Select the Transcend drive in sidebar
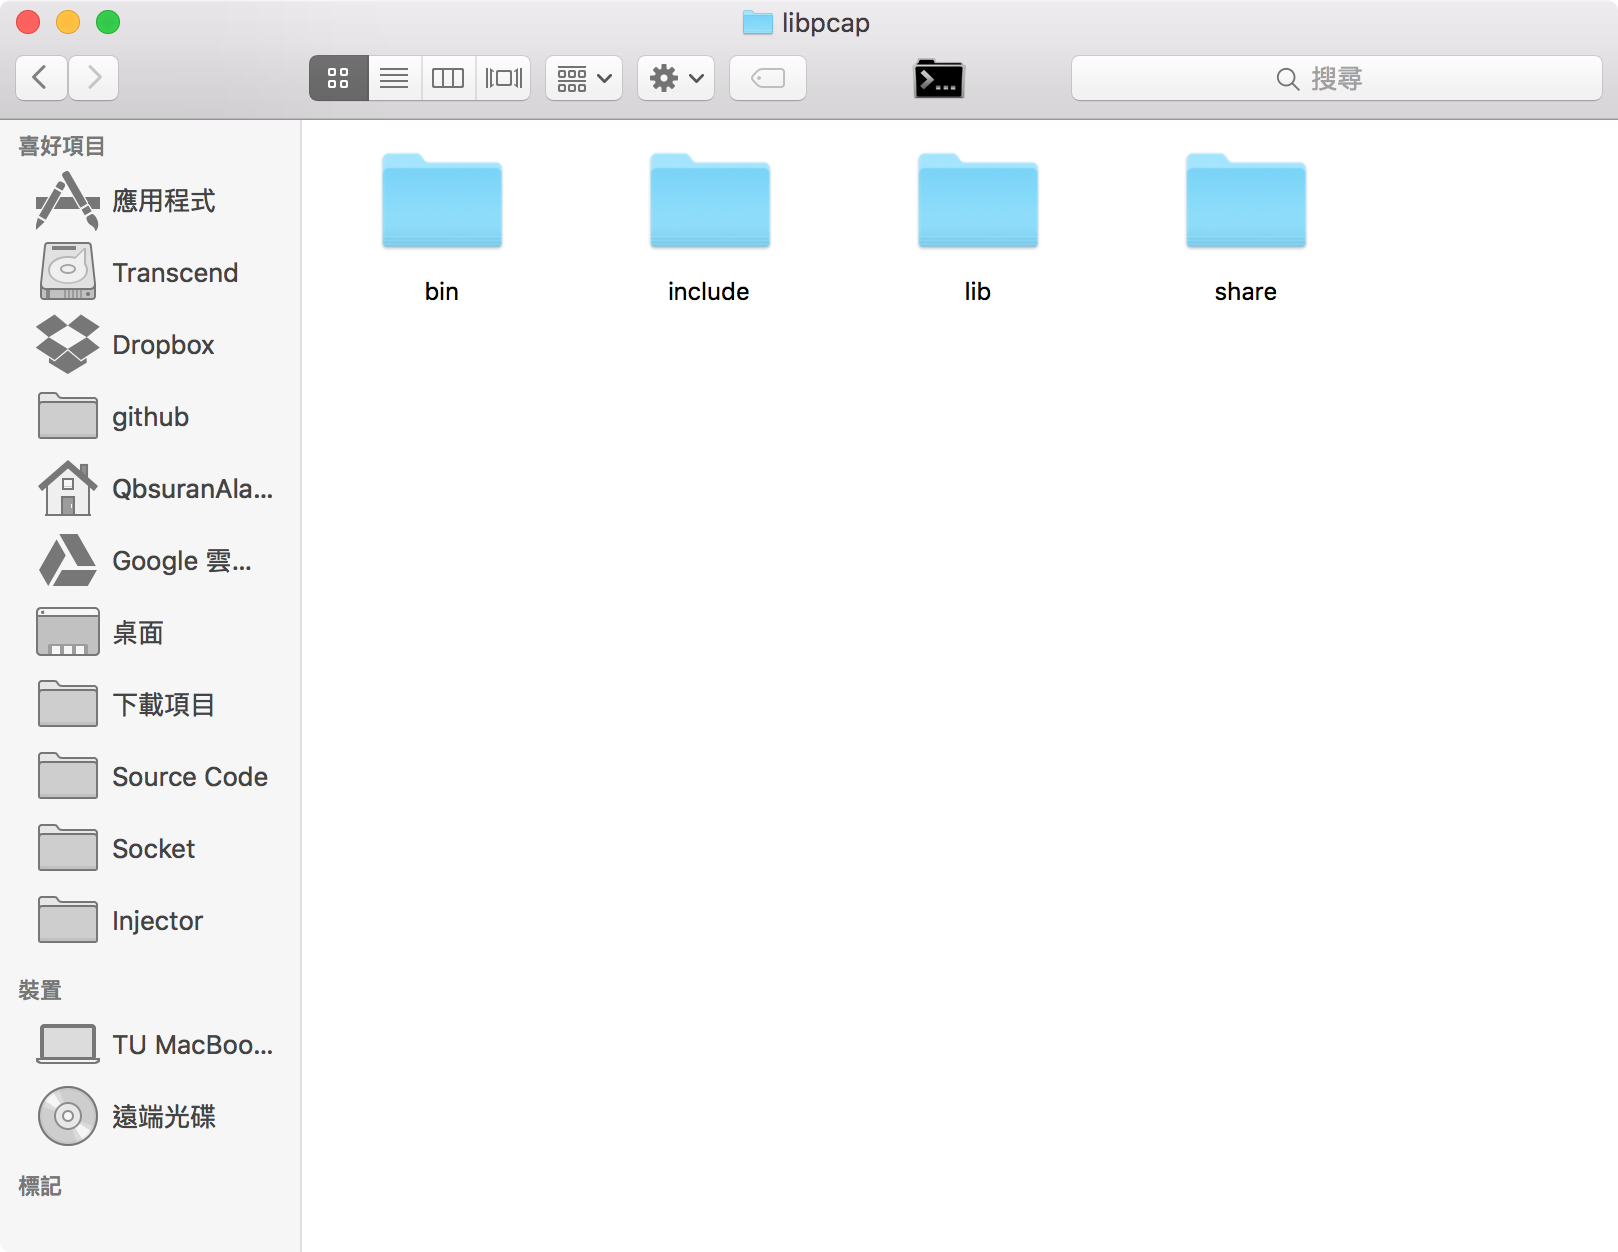This screenshot has height=1252, width=1618. (174, 273)
